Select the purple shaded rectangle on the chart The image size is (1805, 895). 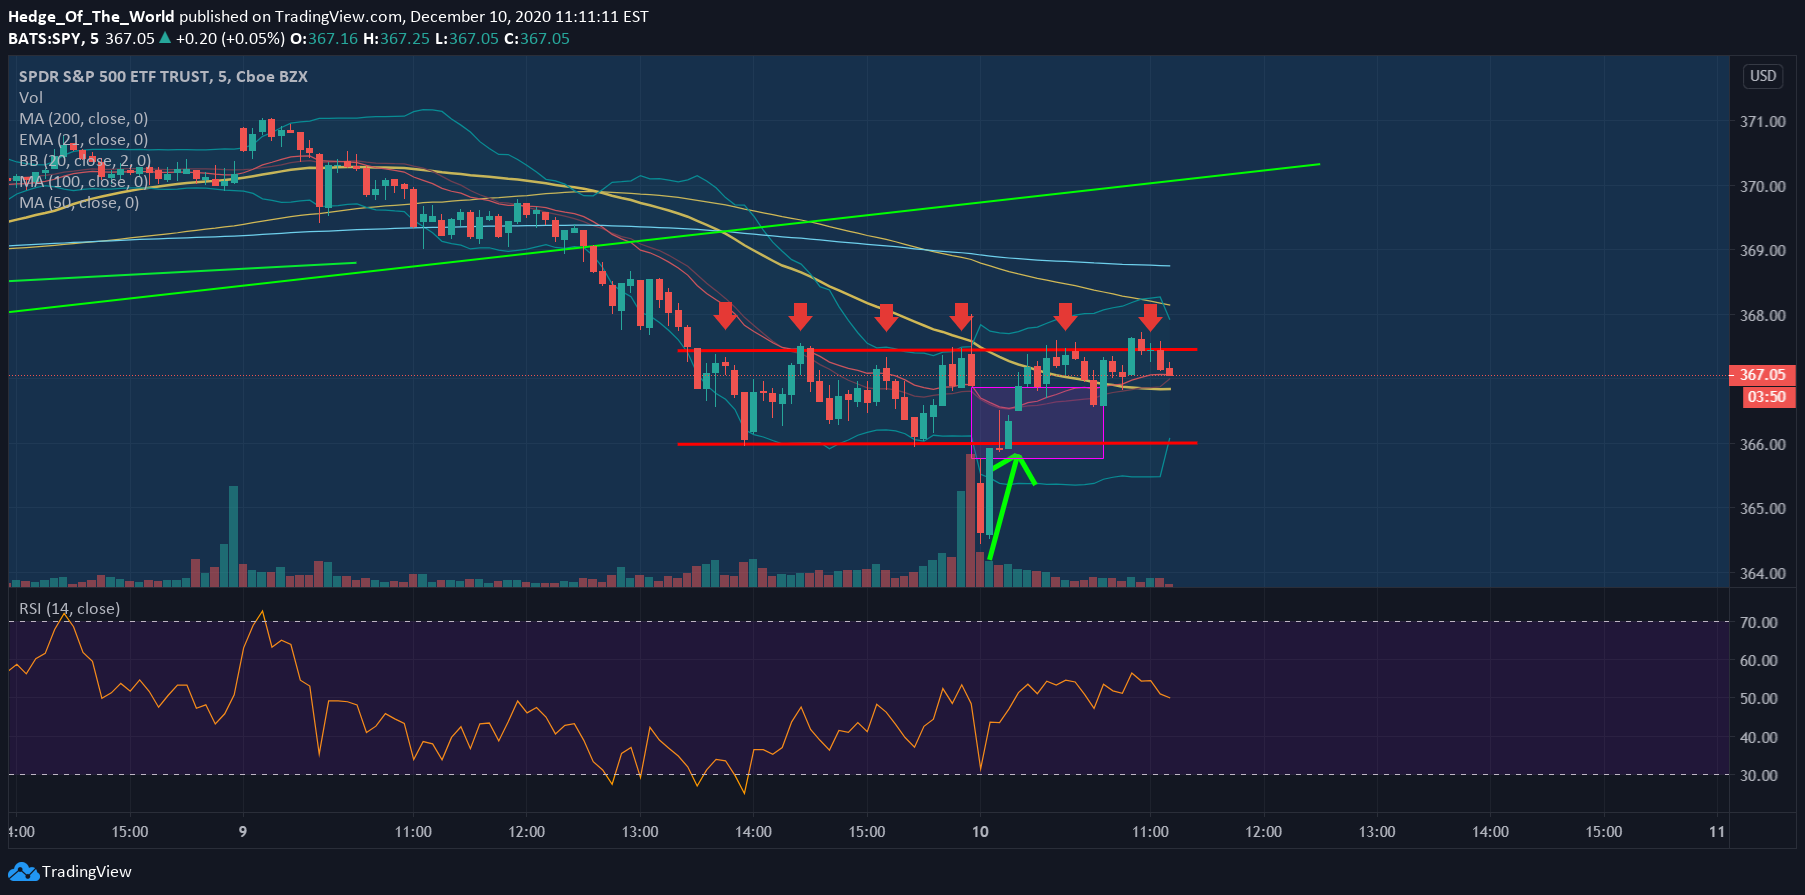(1037, 423)
